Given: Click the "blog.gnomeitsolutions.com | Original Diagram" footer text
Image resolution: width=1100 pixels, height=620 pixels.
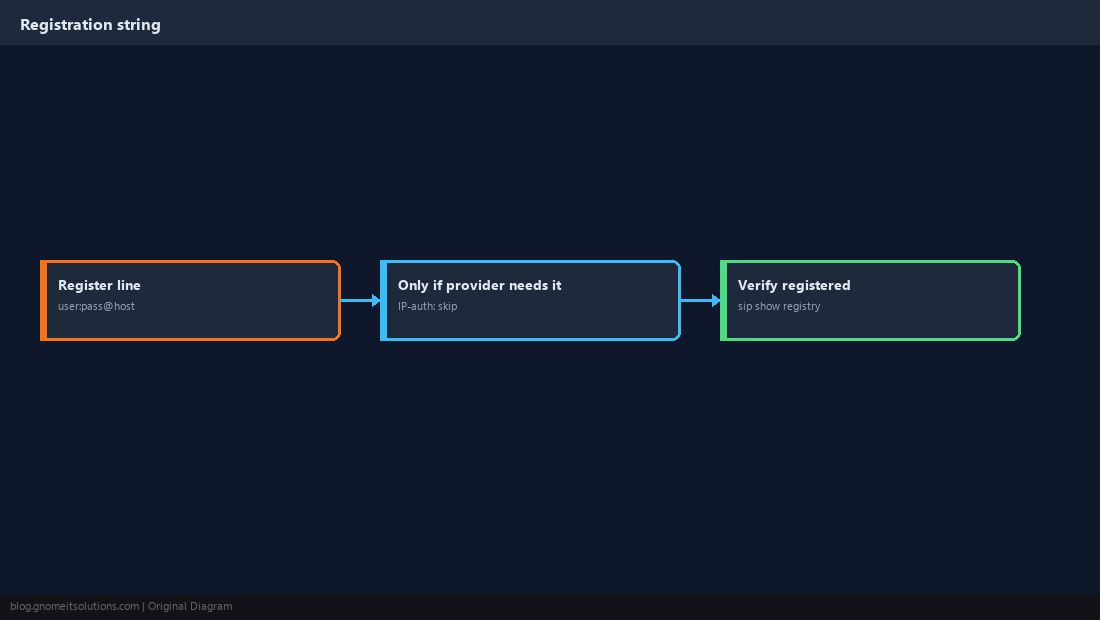Looking at the screenshot, I should [x=121, y=607].
